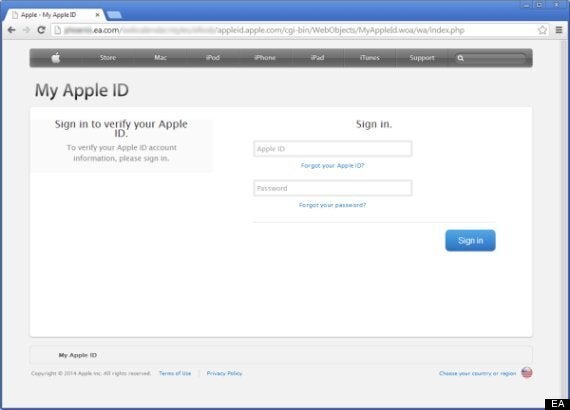Image resolution: width=570 pixels, height=410 pixels.
Task: Minimize the browser window
Action: click(x=527, y=5)
